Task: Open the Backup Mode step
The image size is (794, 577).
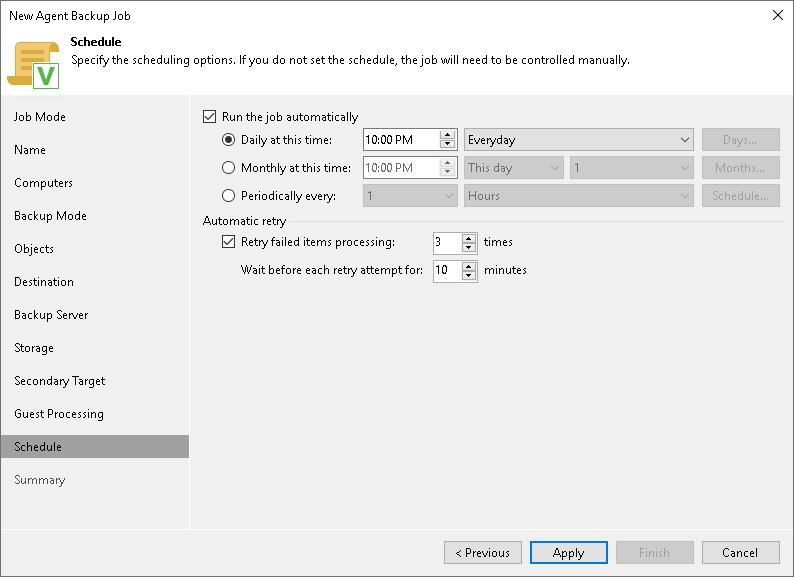Action: click(x=50, y=216)
